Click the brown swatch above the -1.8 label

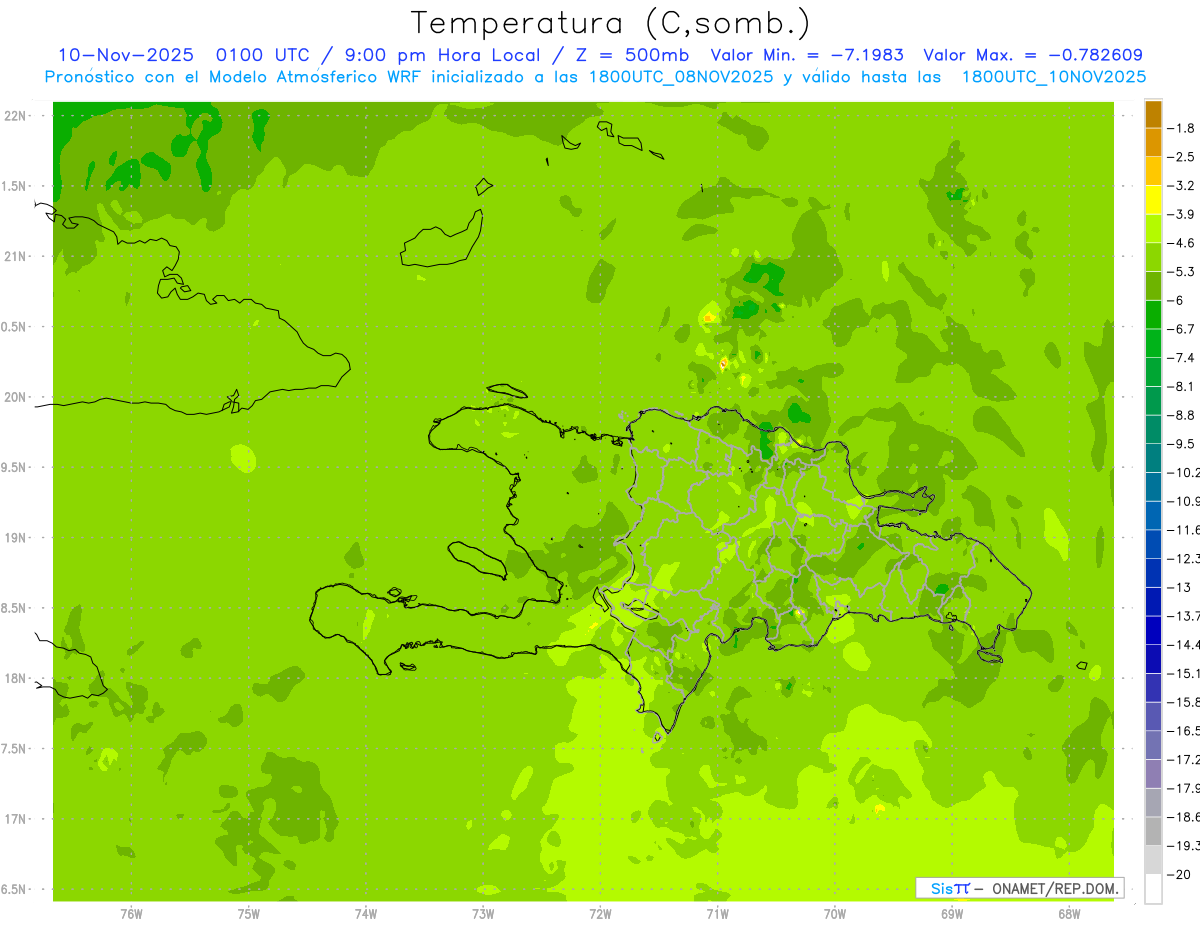click(1153, 114)
